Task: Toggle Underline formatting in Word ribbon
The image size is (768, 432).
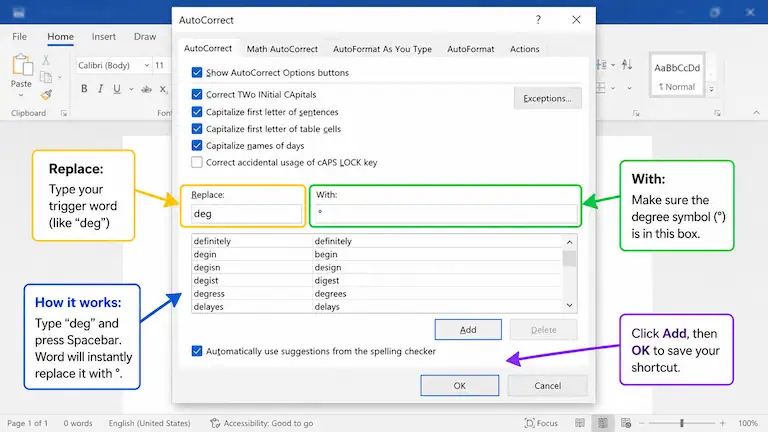Action: (x=117, y=89)
